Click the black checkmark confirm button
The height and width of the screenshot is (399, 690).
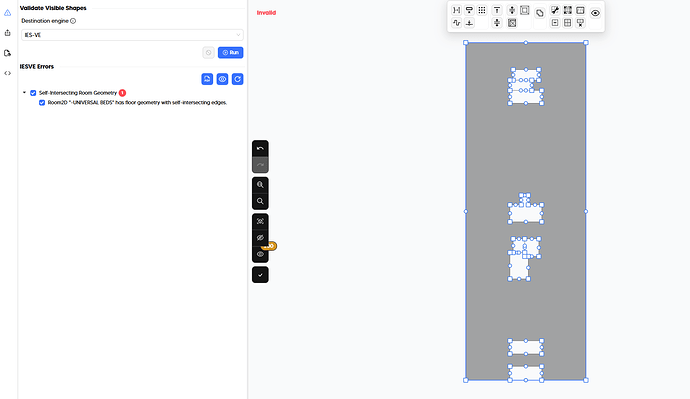click(260, 275)
